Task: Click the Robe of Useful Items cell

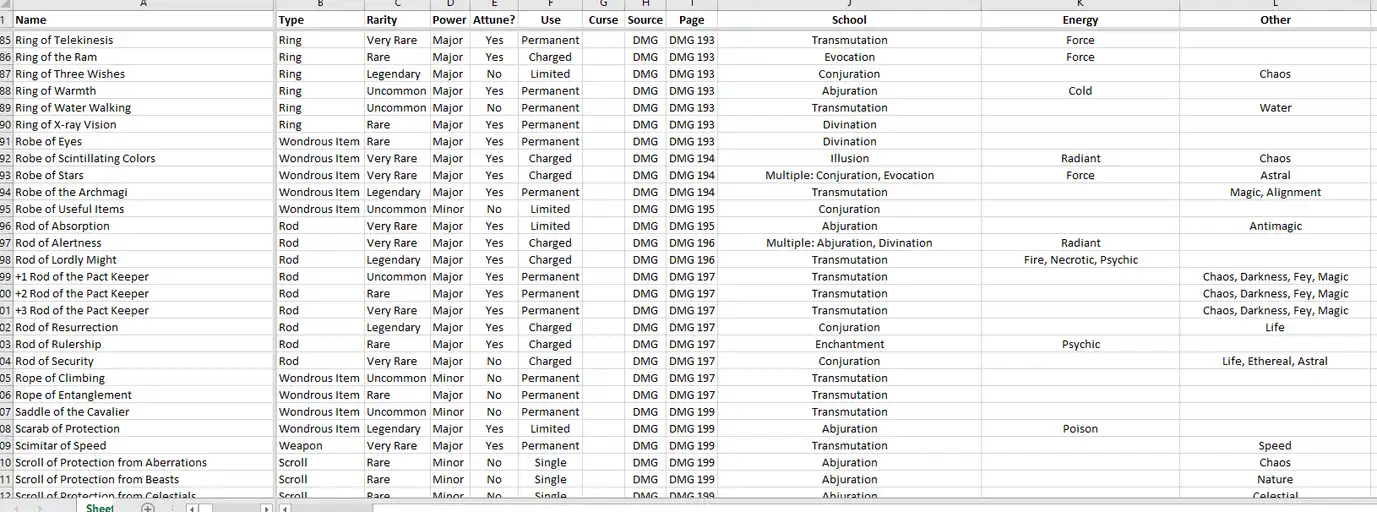Action: coord(143,209)
